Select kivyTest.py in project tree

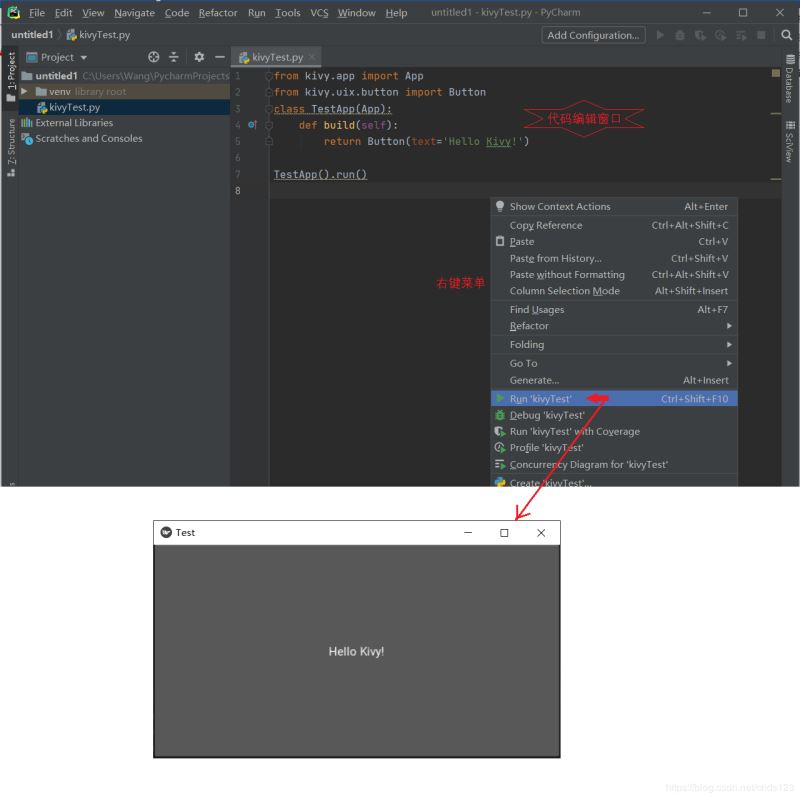pos(124,107)
